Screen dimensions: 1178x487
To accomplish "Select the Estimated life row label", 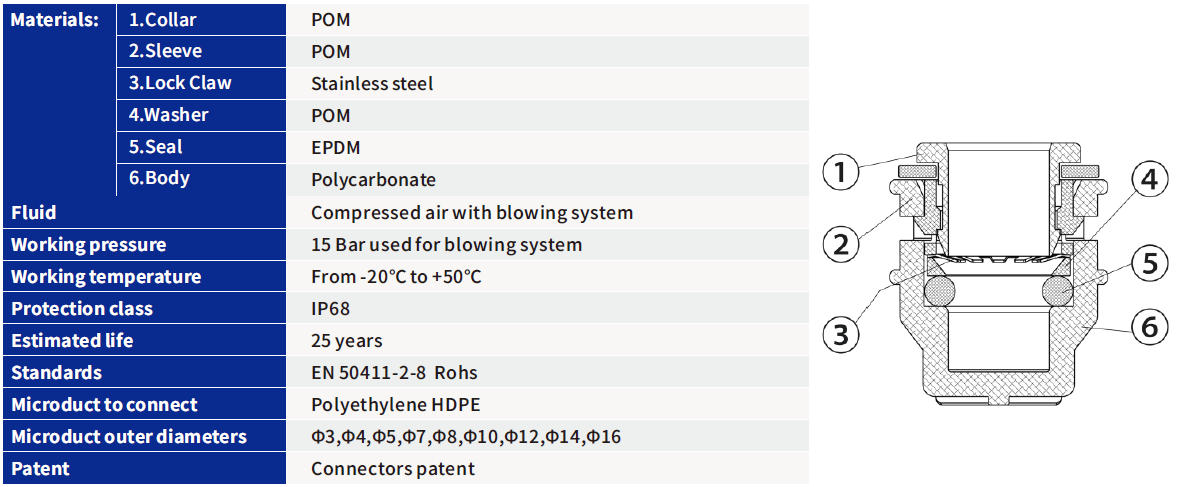I will pyautogui.click(x=72, y=341).
